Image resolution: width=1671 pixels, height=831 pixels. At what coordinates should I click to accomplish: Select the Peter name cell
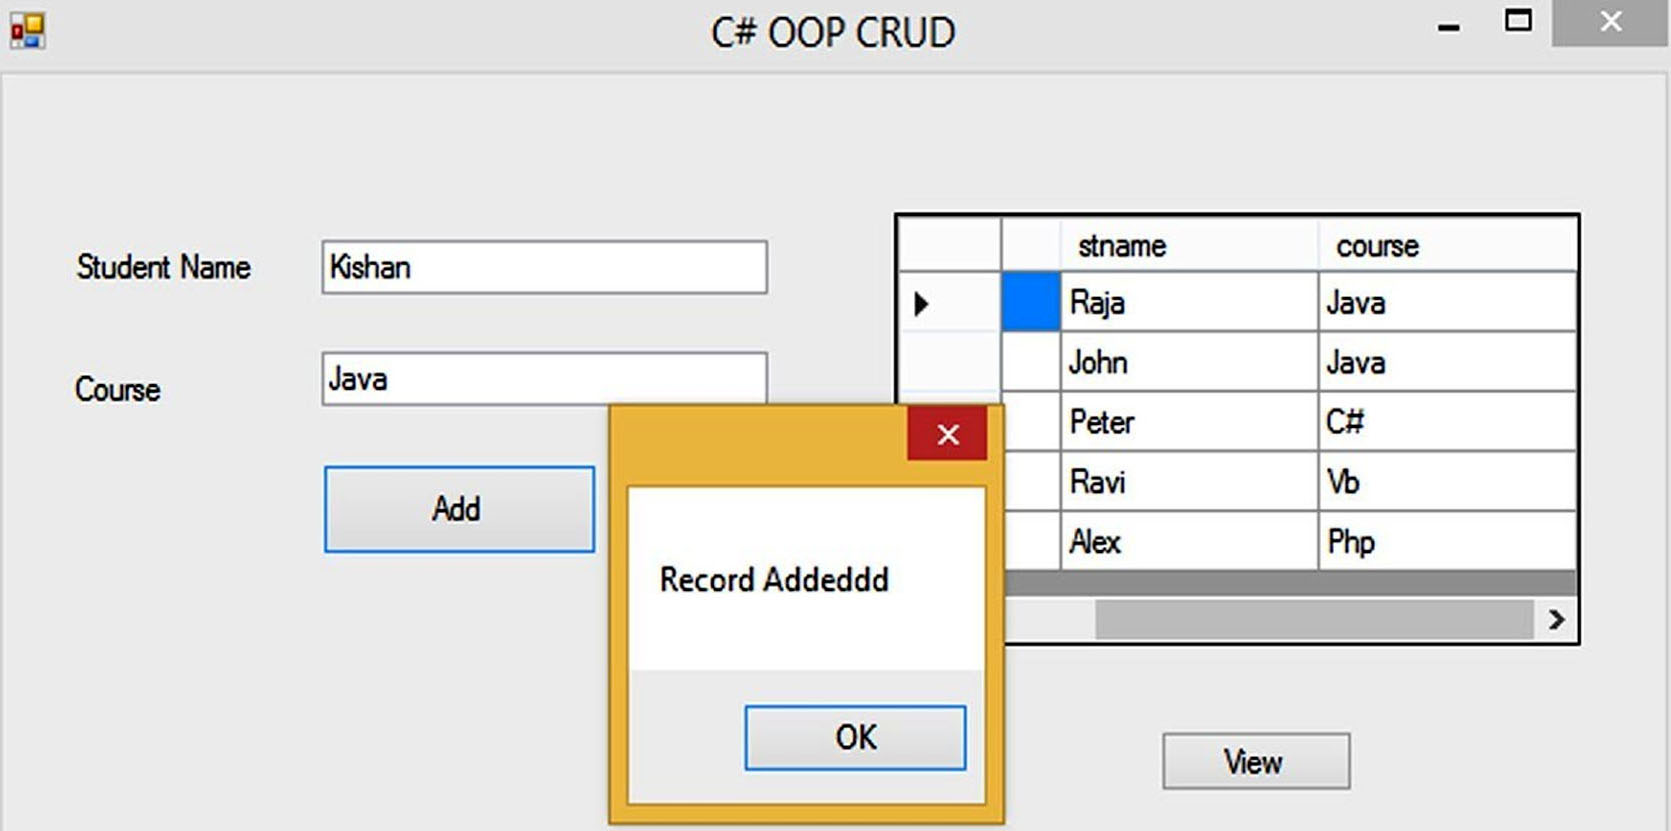pos(1189,422)
